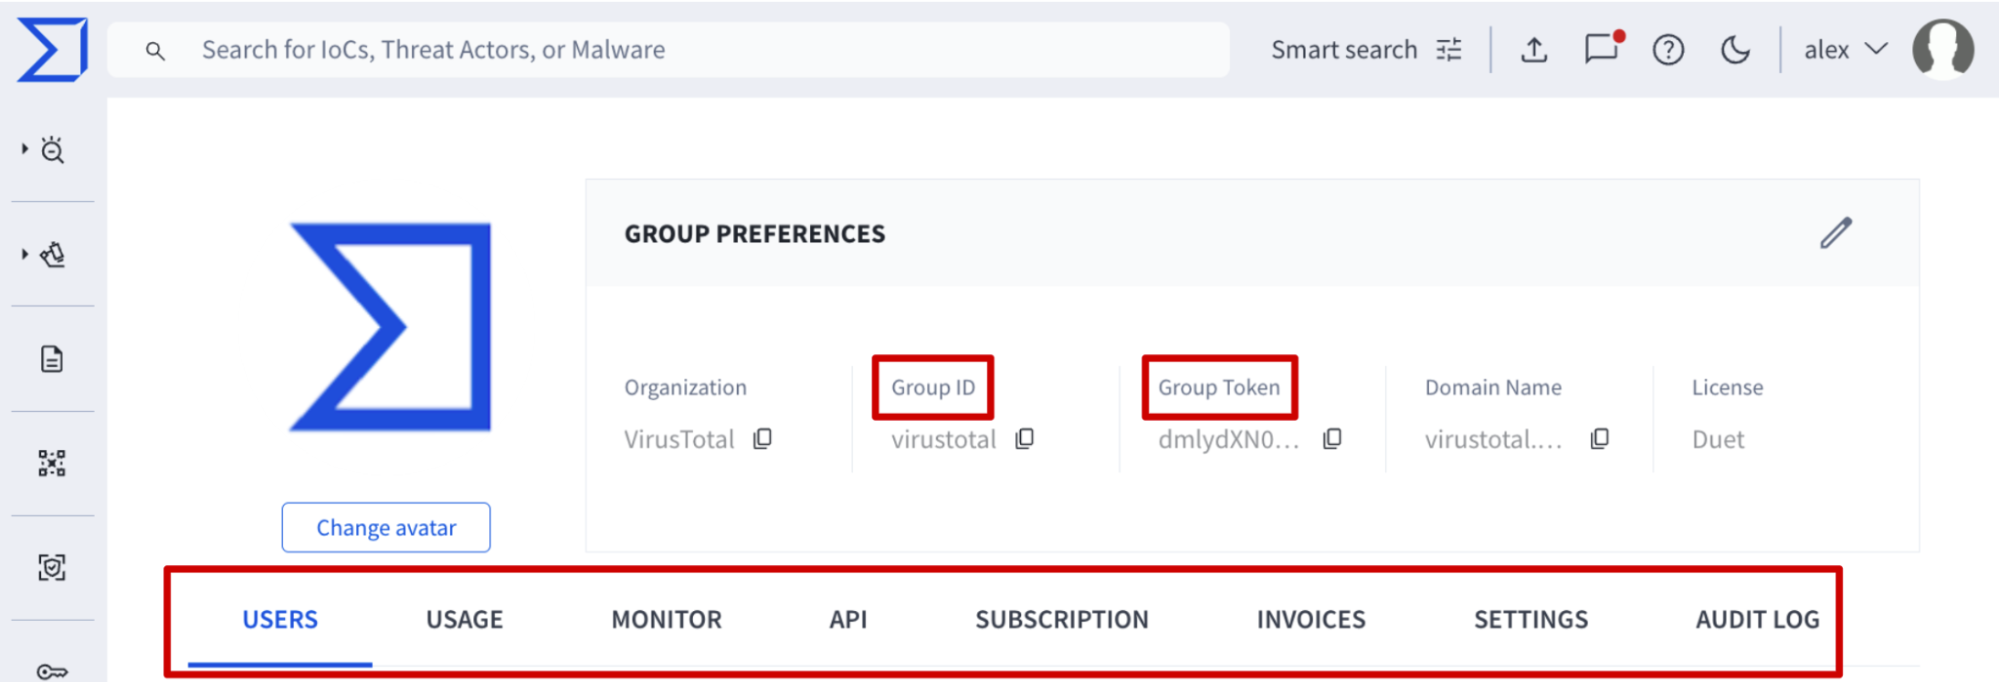Select the SUBSCRIPTION tab

coord(1062,620)
